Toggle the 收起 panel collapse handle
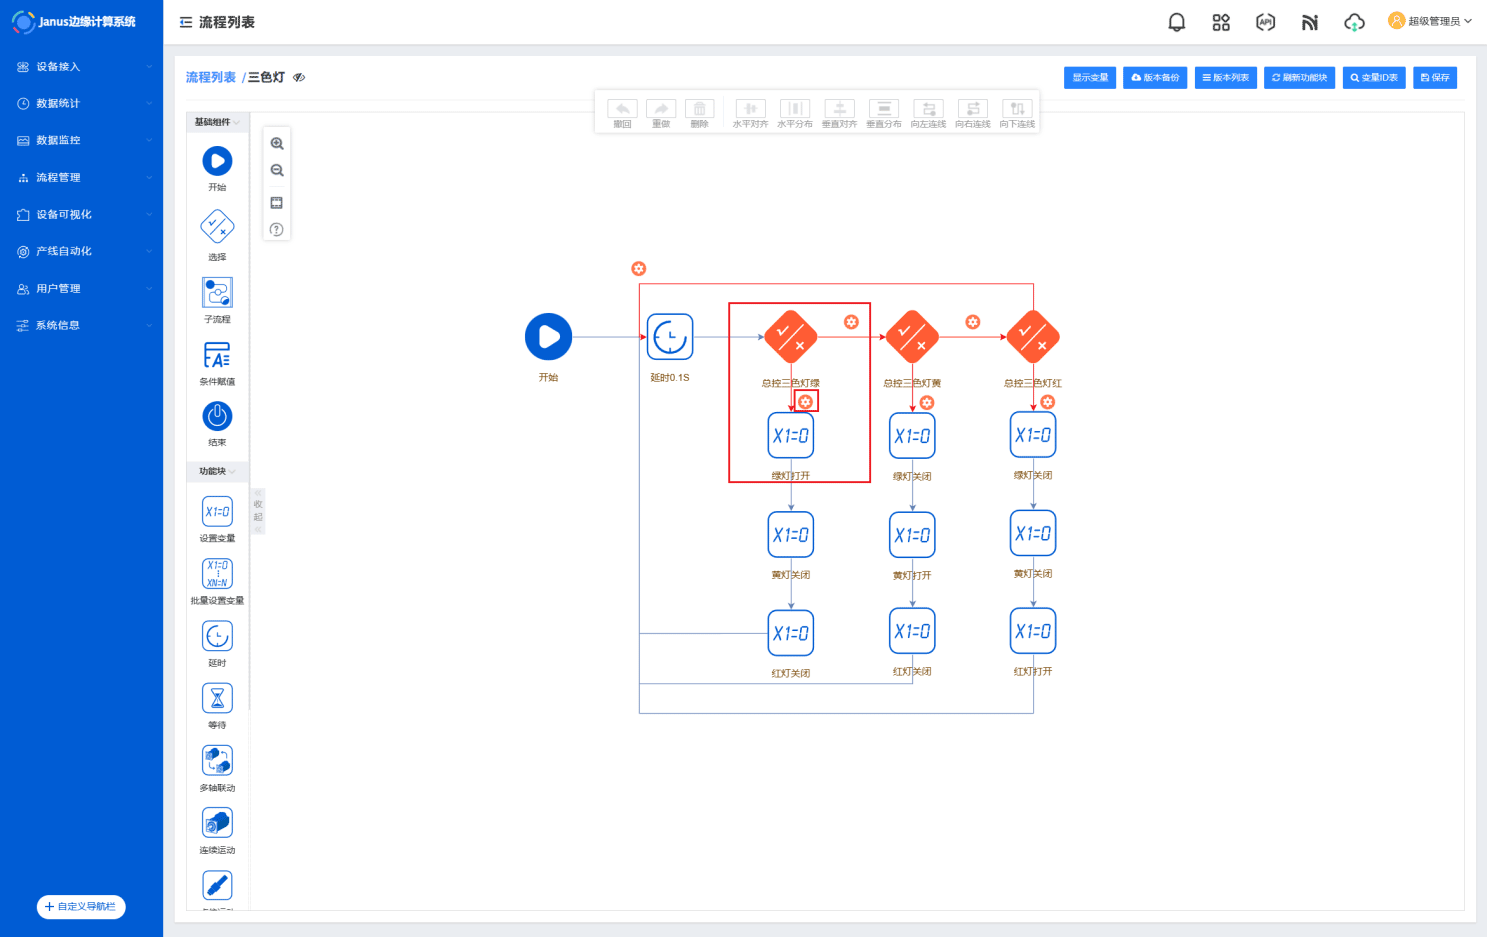This screenshot has width=1487, height=937. click(258, 511)
